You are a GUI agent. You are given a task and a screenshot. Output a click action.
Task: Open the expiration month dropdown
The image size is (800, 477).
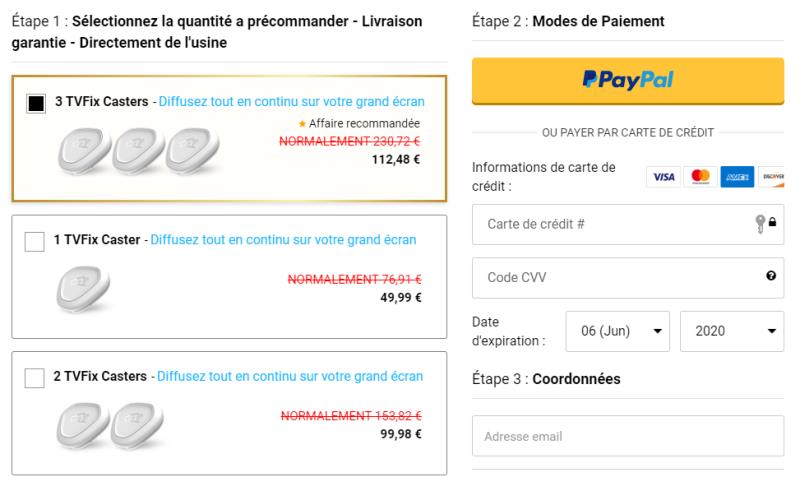(x=616, y=330)
